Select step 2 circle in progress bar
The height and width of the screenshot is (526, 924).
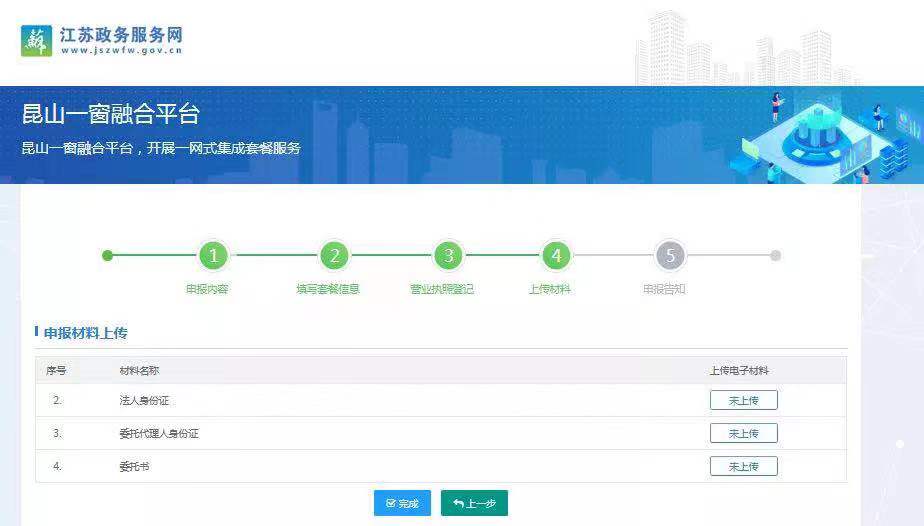335,256
